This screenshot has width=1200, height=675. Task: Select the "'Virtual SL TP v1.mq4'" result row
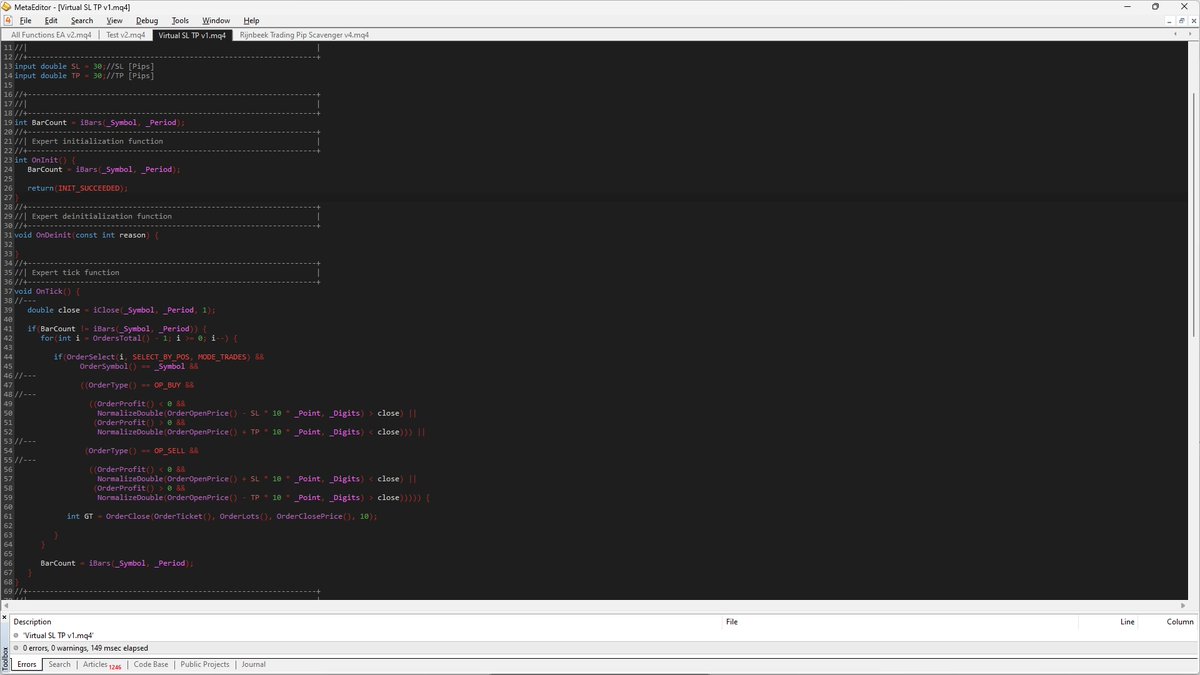pos(604,635)
